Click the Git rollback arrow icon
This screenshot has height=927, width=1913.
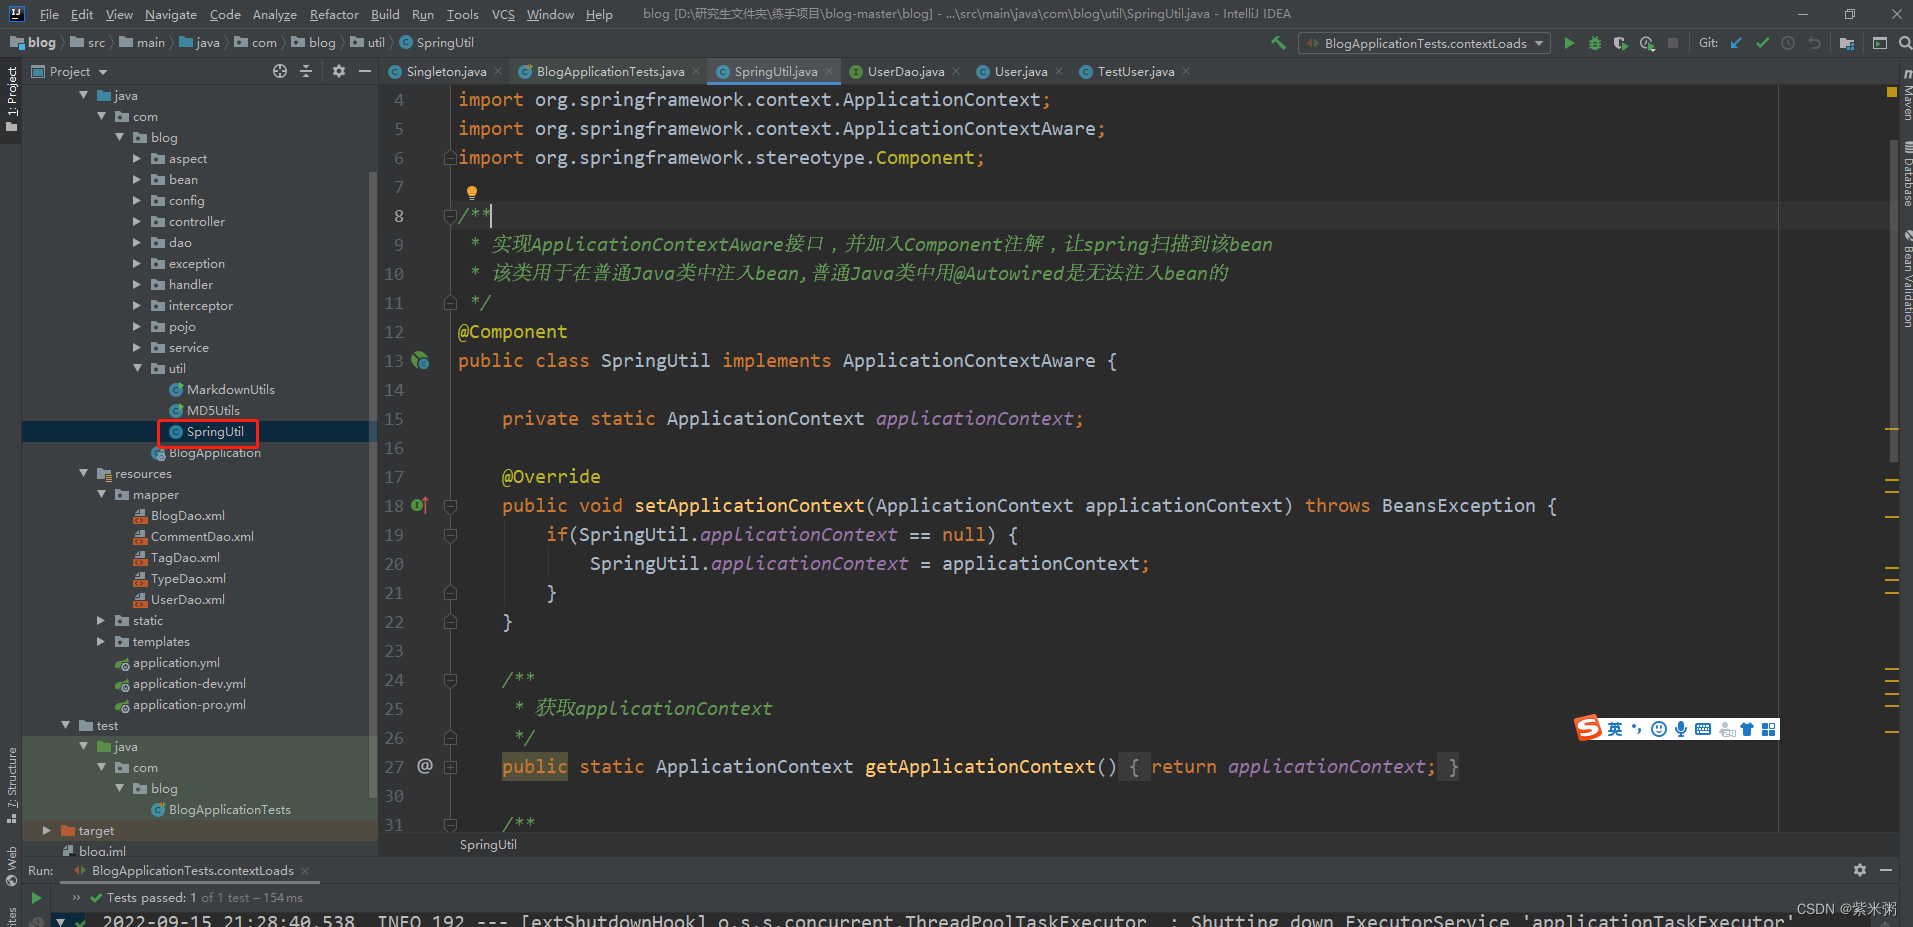(x=1814, y=43)
